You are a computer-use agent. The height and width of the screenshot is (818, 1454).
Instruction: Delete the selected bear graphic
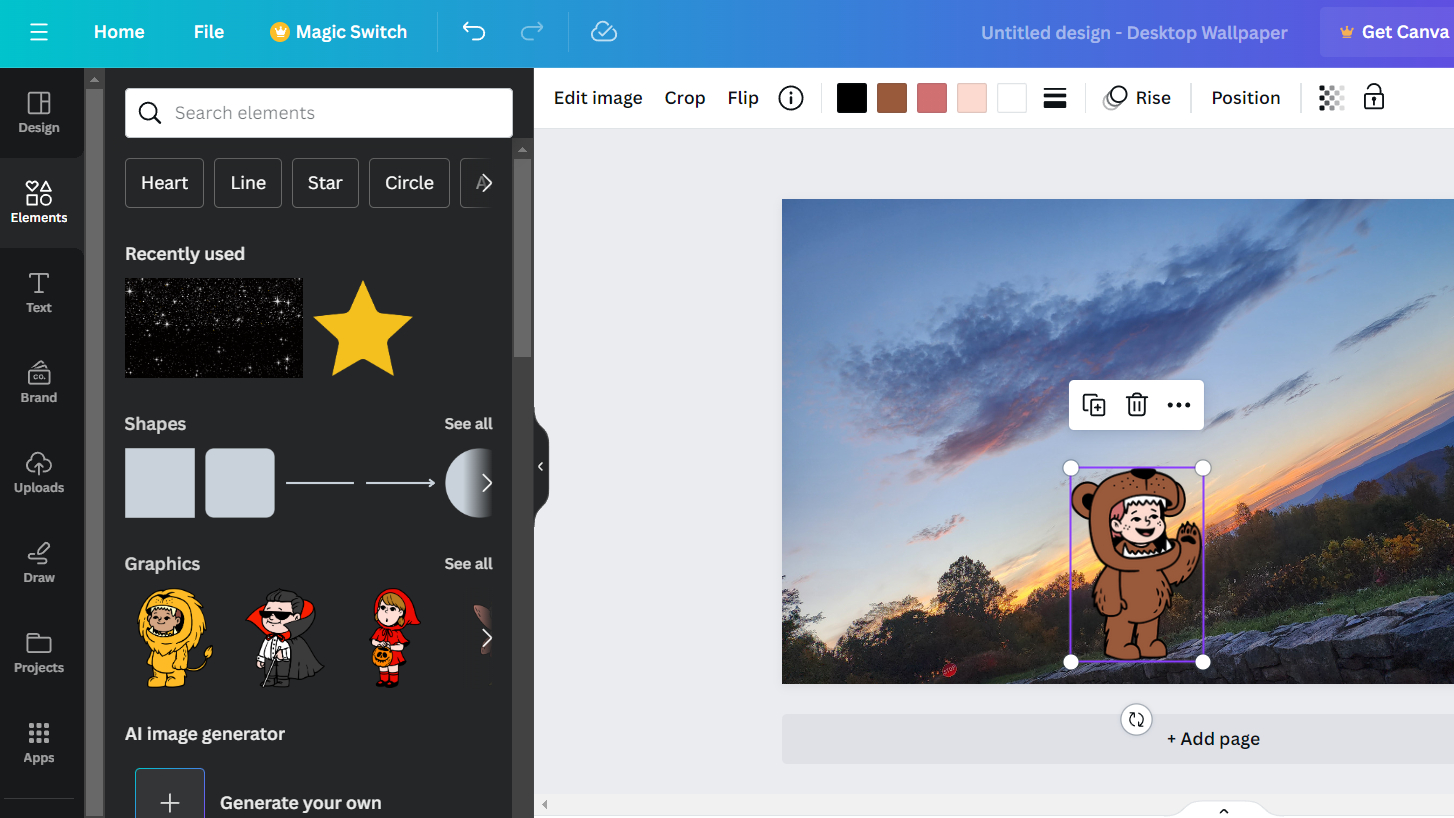(1136, 405)
